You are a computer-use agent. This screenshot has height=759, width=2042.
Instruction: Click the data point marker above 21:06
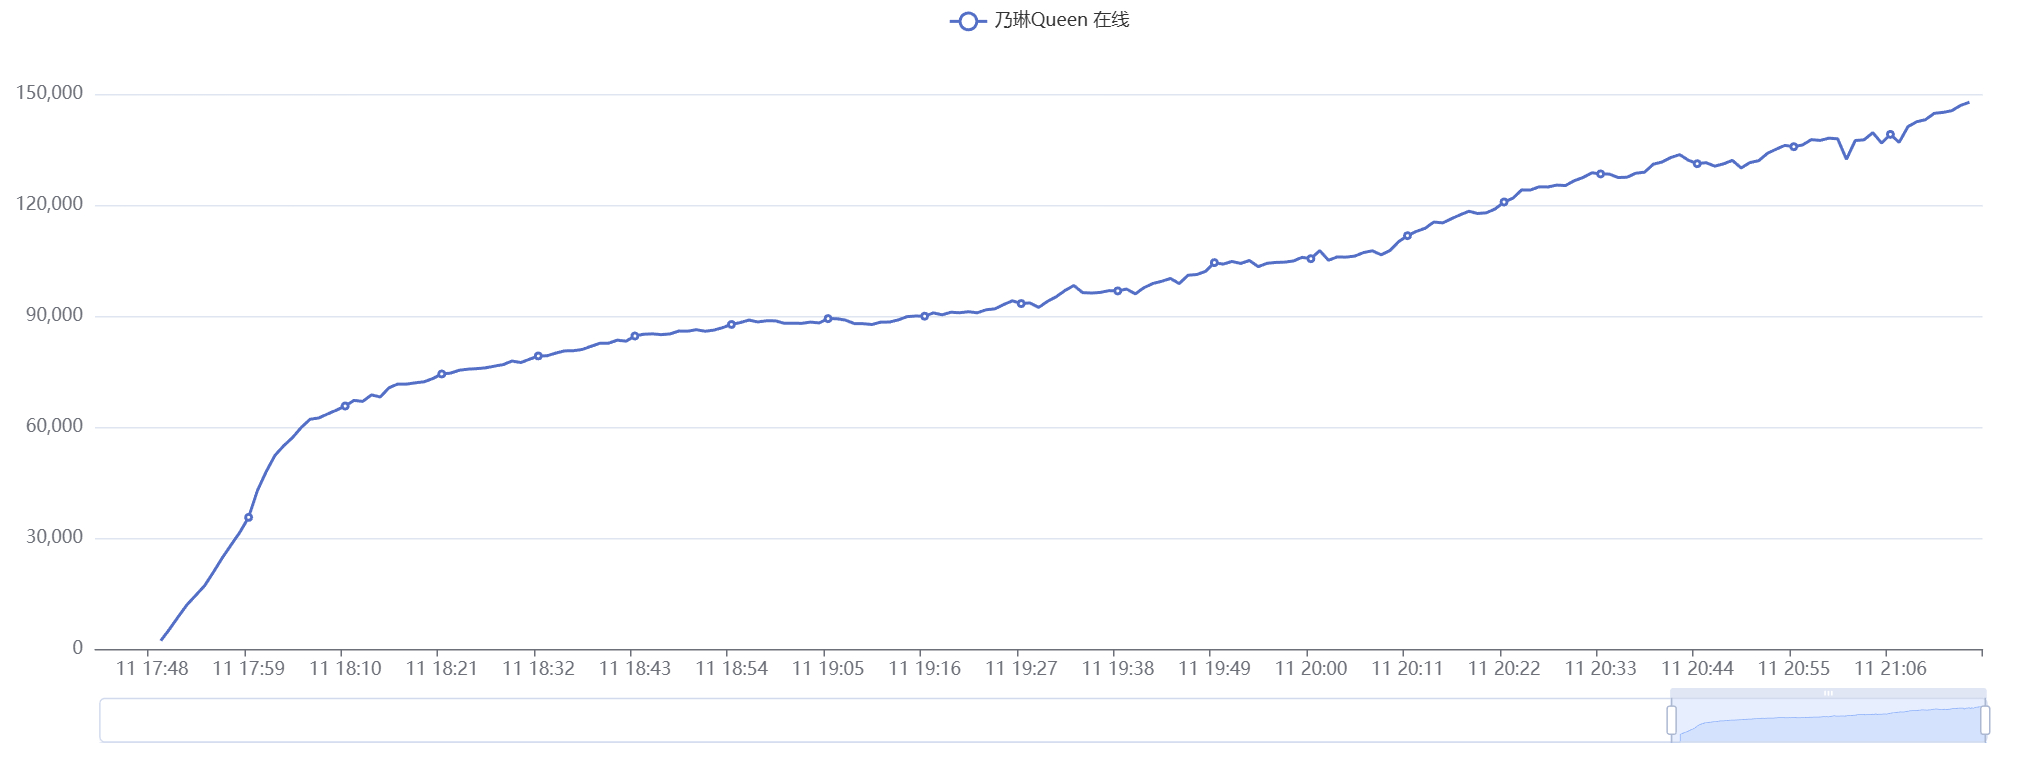coord(1890,134)
